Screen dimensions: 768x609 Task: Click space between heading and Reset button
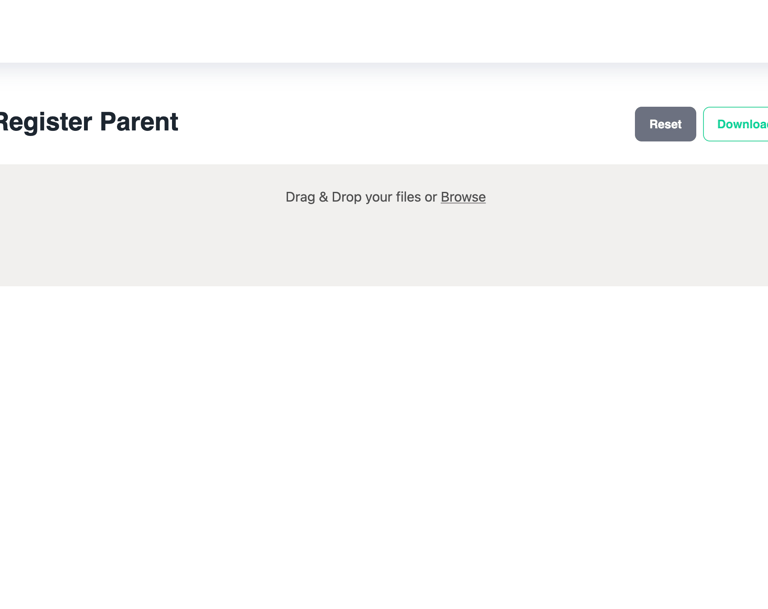[400, 123]
